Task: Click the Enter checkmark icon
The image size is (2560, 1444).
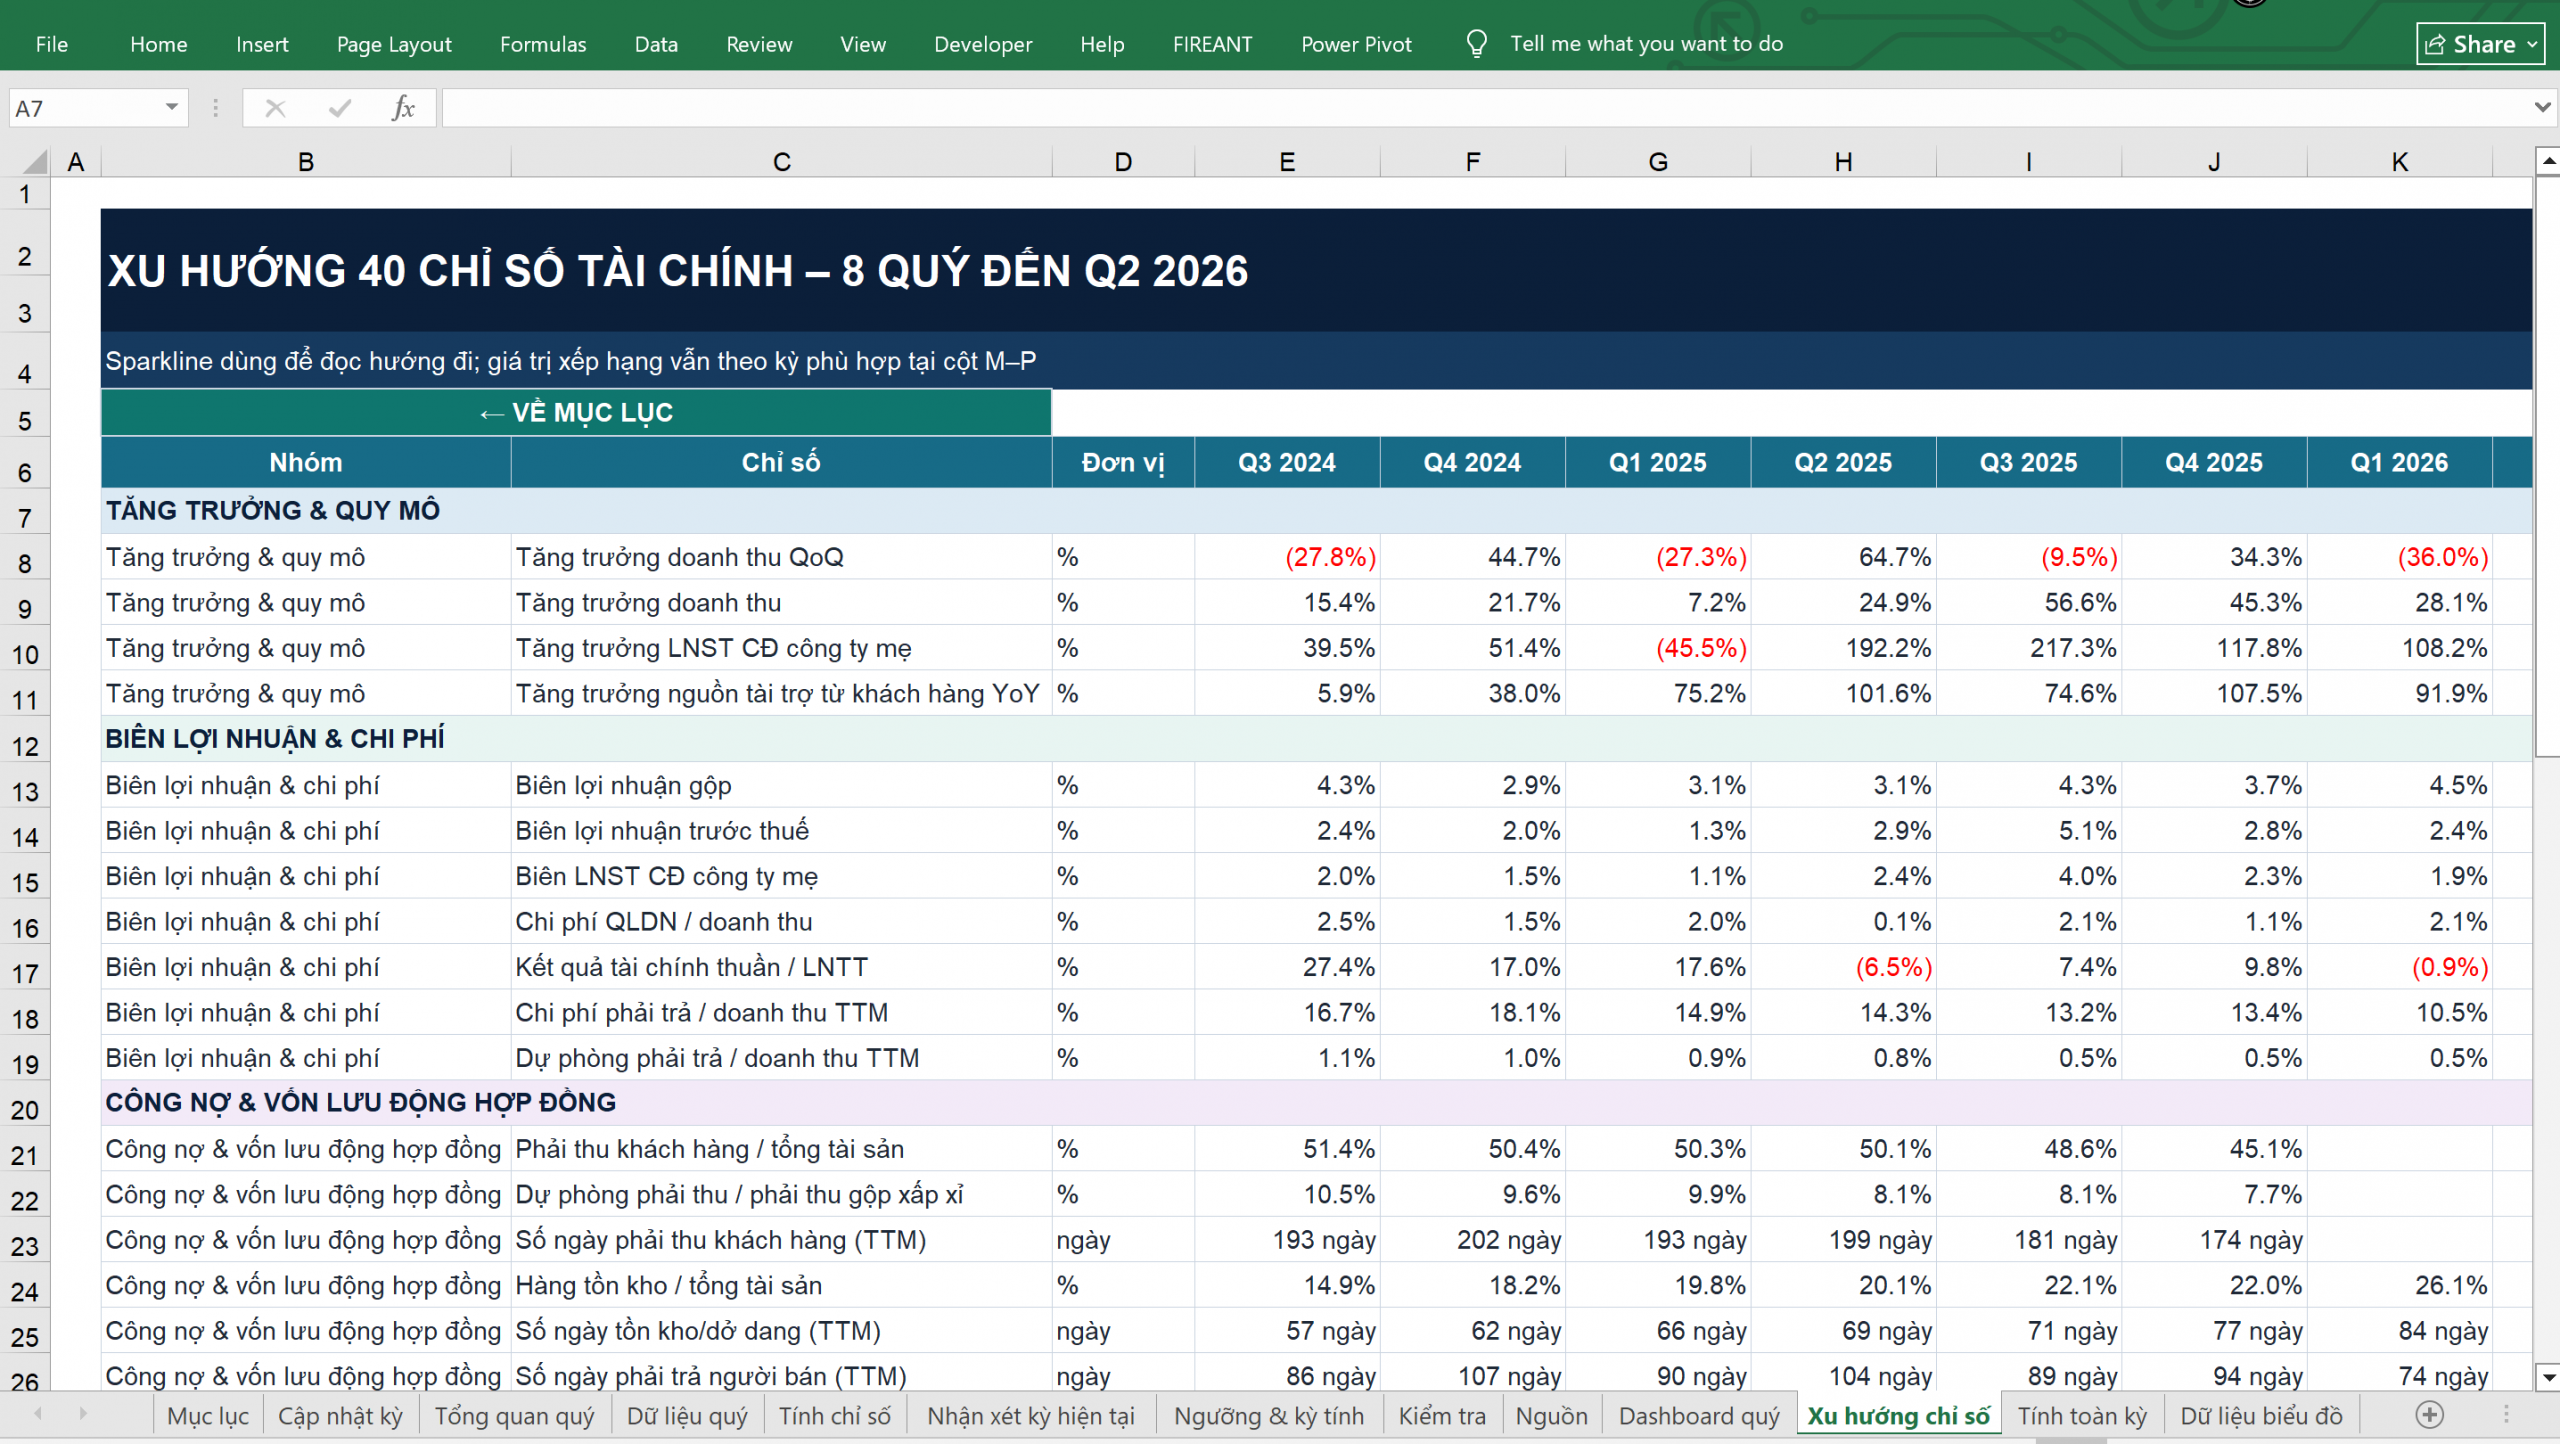Action: 340,108
